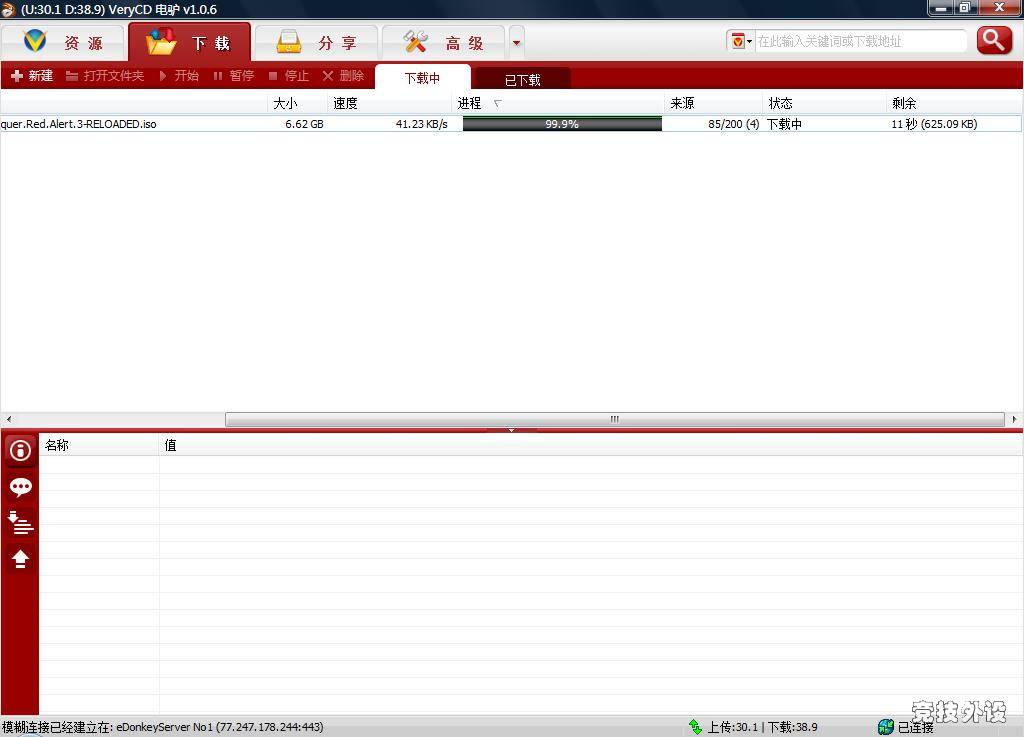This screenshot has width=1024, height=737.
Task: Click the 打开文件夹 open folder button
Action: [x=105, y=76]
